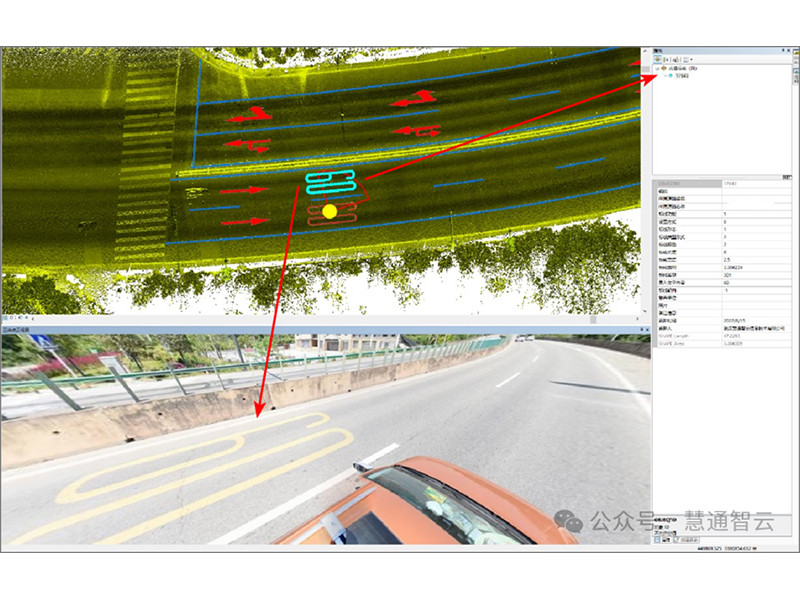The width and height of the screenshot is (800, 600).
Task: Select the cyan highlighted road marking on the map
Action: (331, 182)
